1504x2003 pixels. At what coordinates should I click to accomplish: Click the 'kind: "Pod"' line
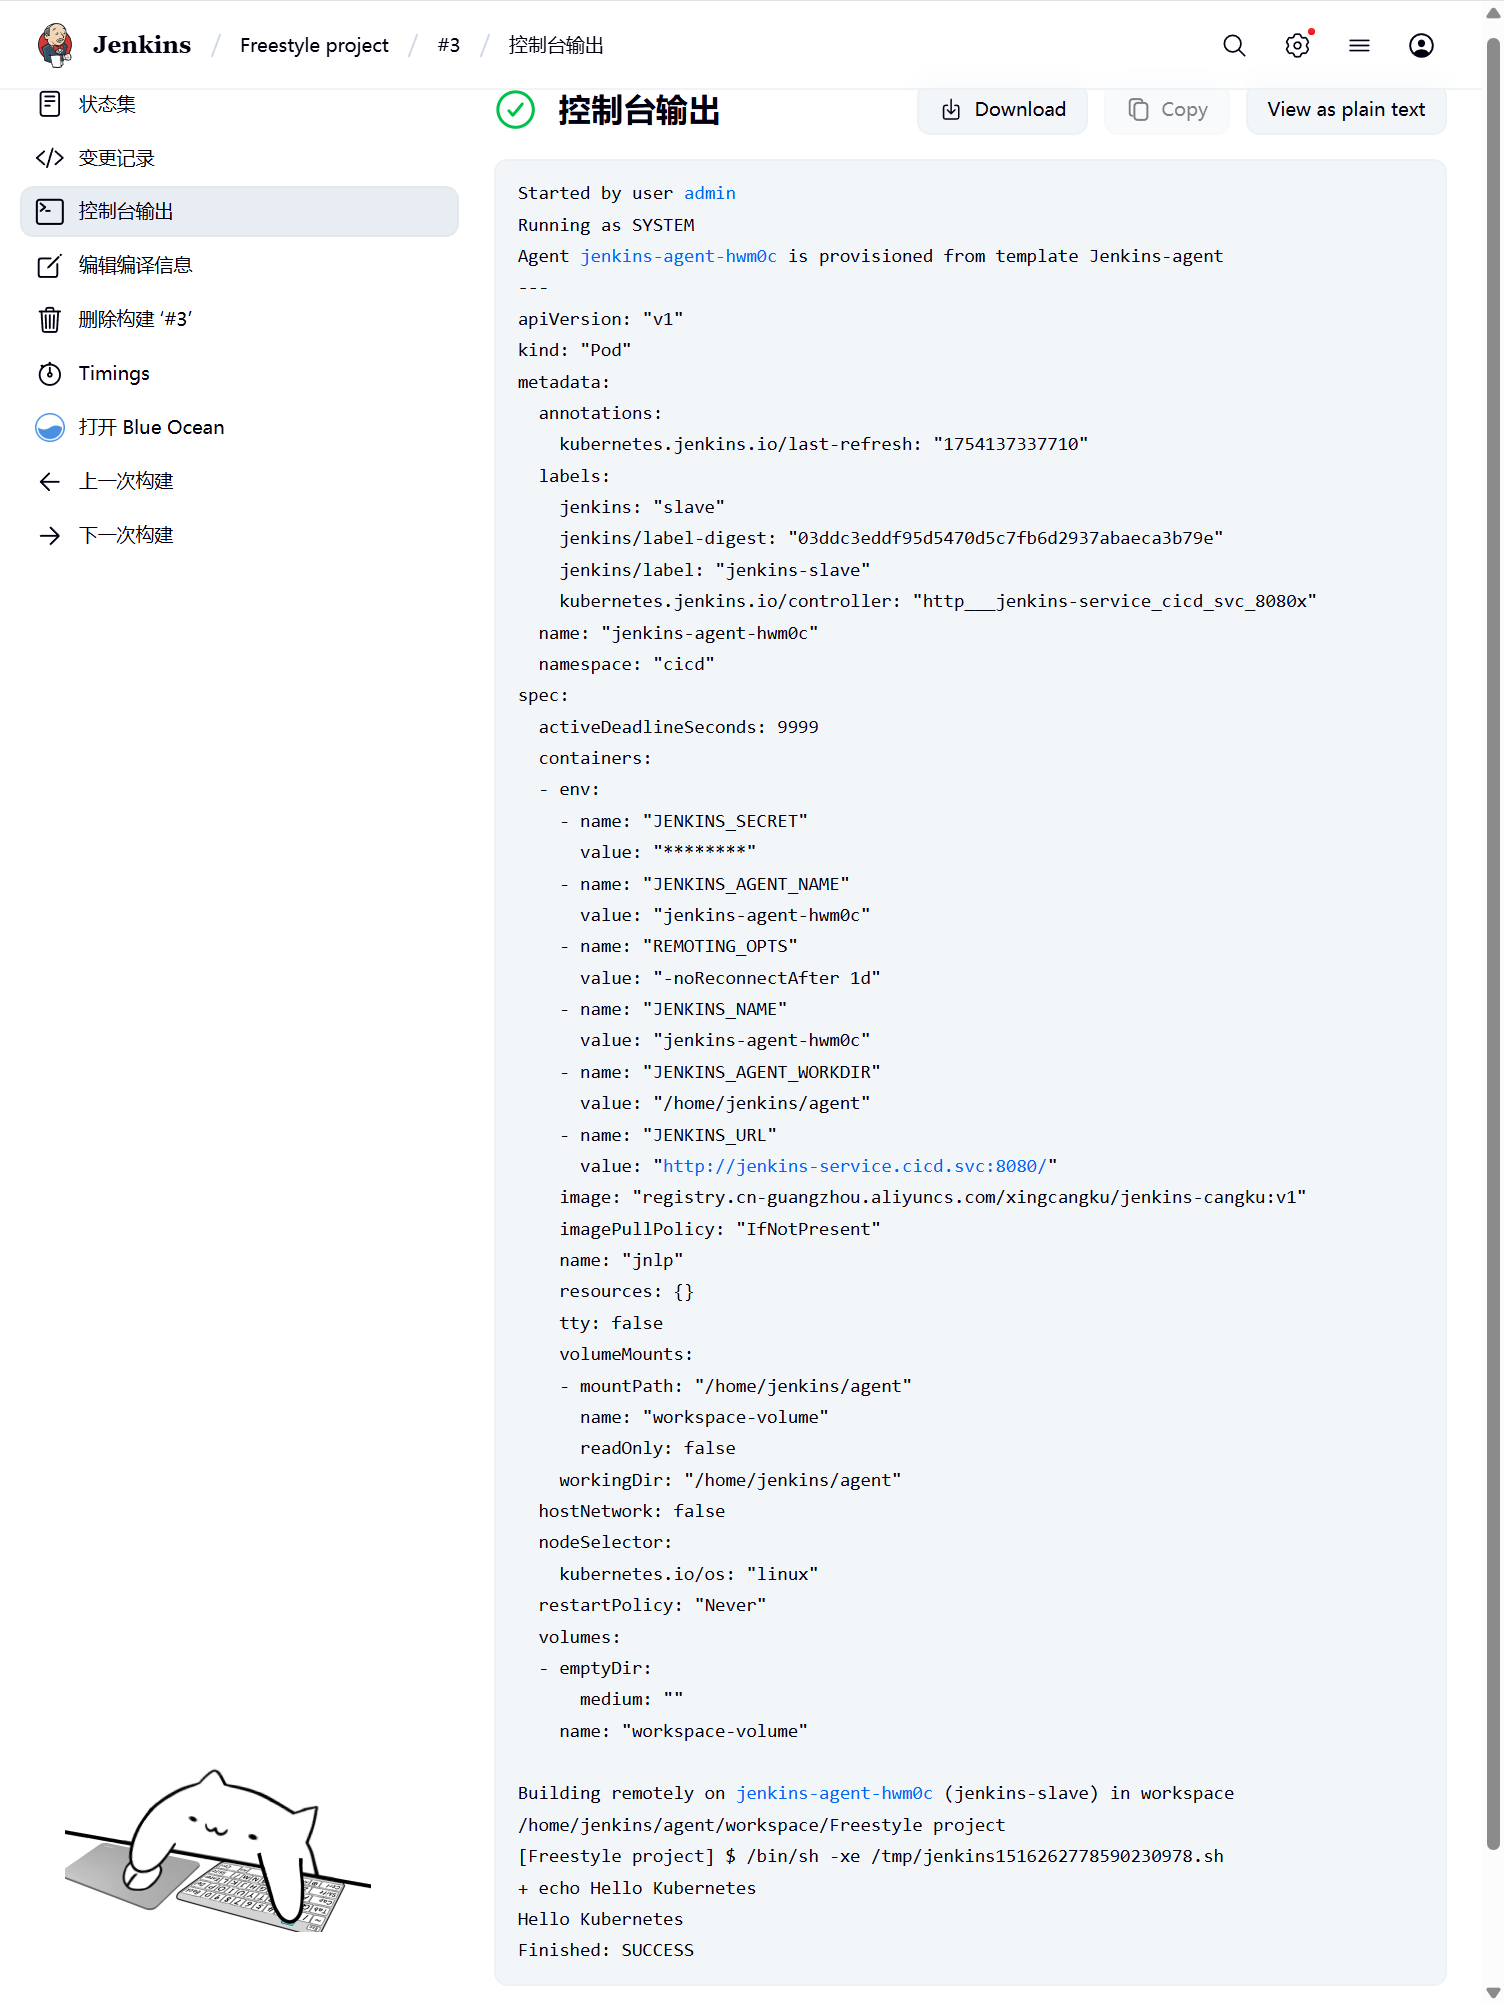point(575,350)
